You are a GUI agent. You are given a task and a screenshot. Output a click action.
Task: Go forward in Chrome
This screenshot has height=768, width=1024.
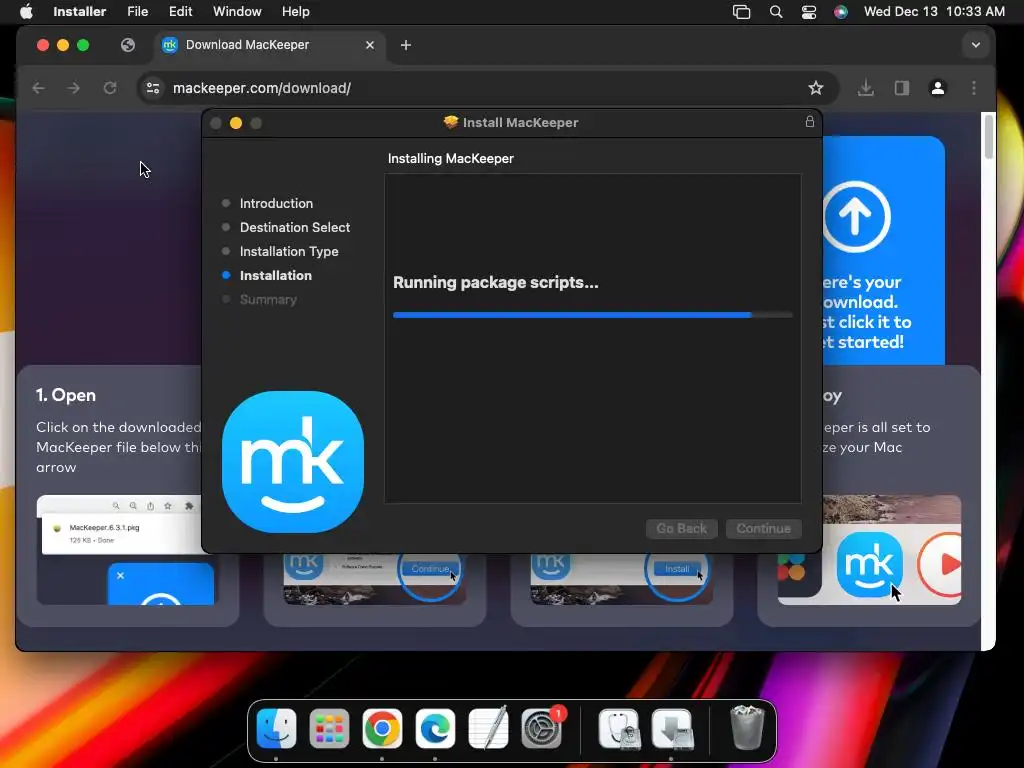click(x=73, y=88)
